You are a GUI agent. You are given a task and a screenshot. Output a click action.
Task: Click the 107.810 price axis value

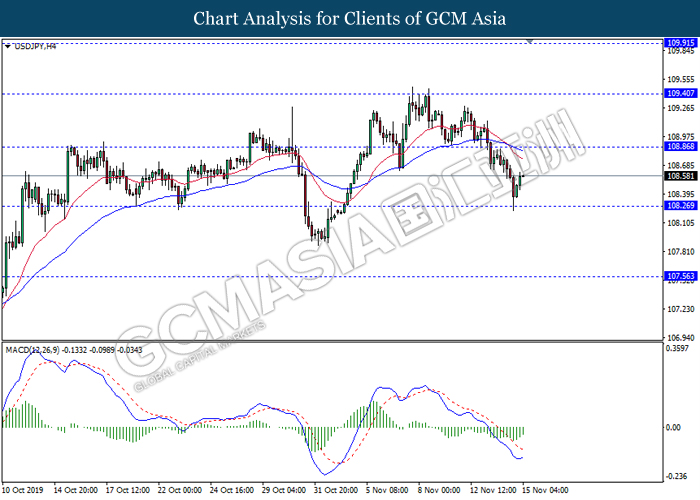(x=680, y=252)
